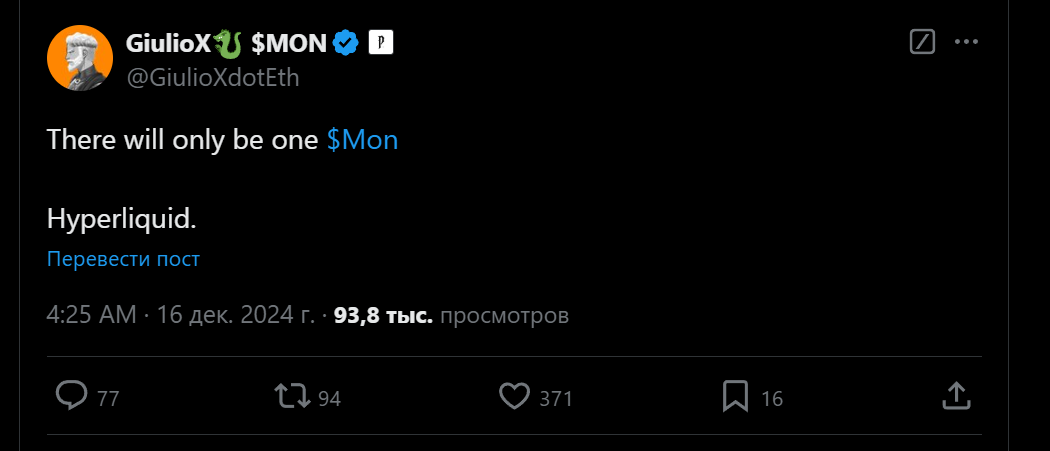This screenshot has width=1050, height=451.
Task: Click the "Hyperliquid." post text
Action: [x=122, y=218]
